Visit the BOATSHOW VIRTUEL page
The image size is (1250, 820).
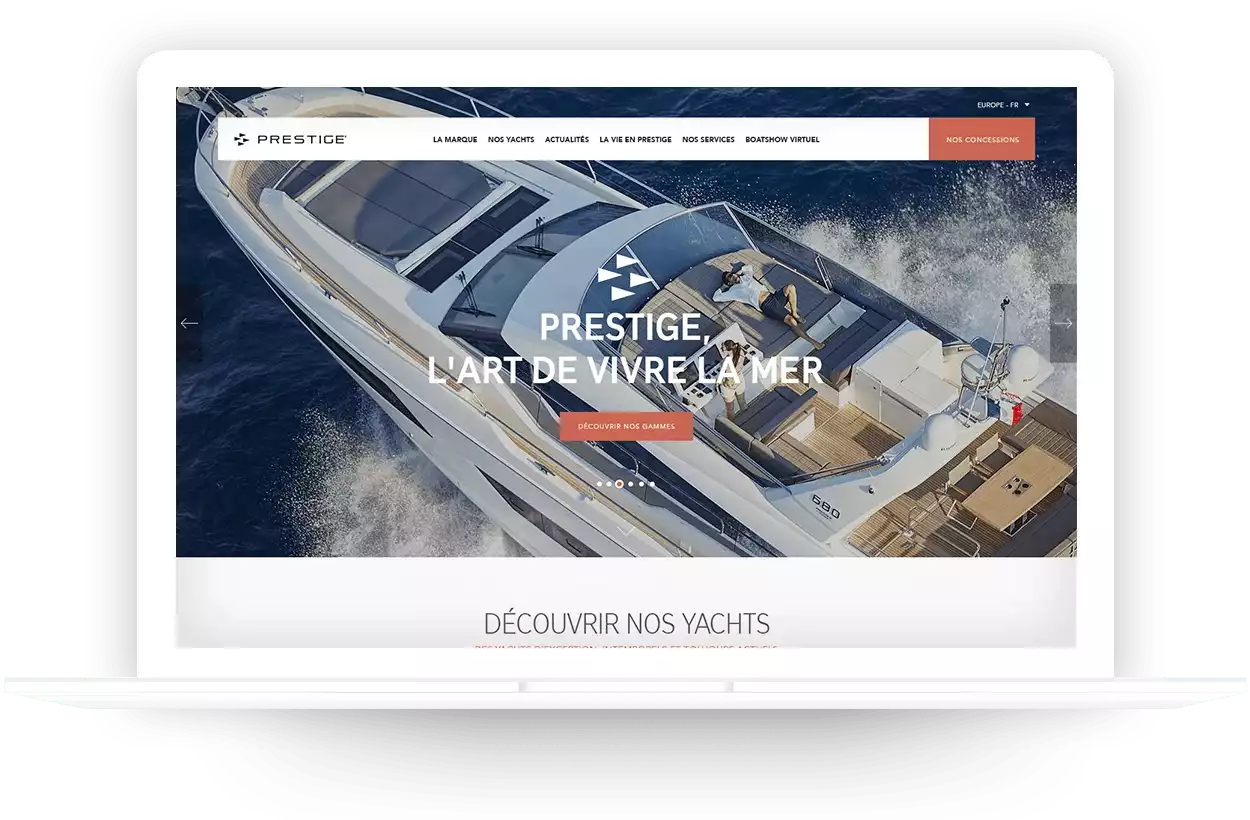point(782,140)
